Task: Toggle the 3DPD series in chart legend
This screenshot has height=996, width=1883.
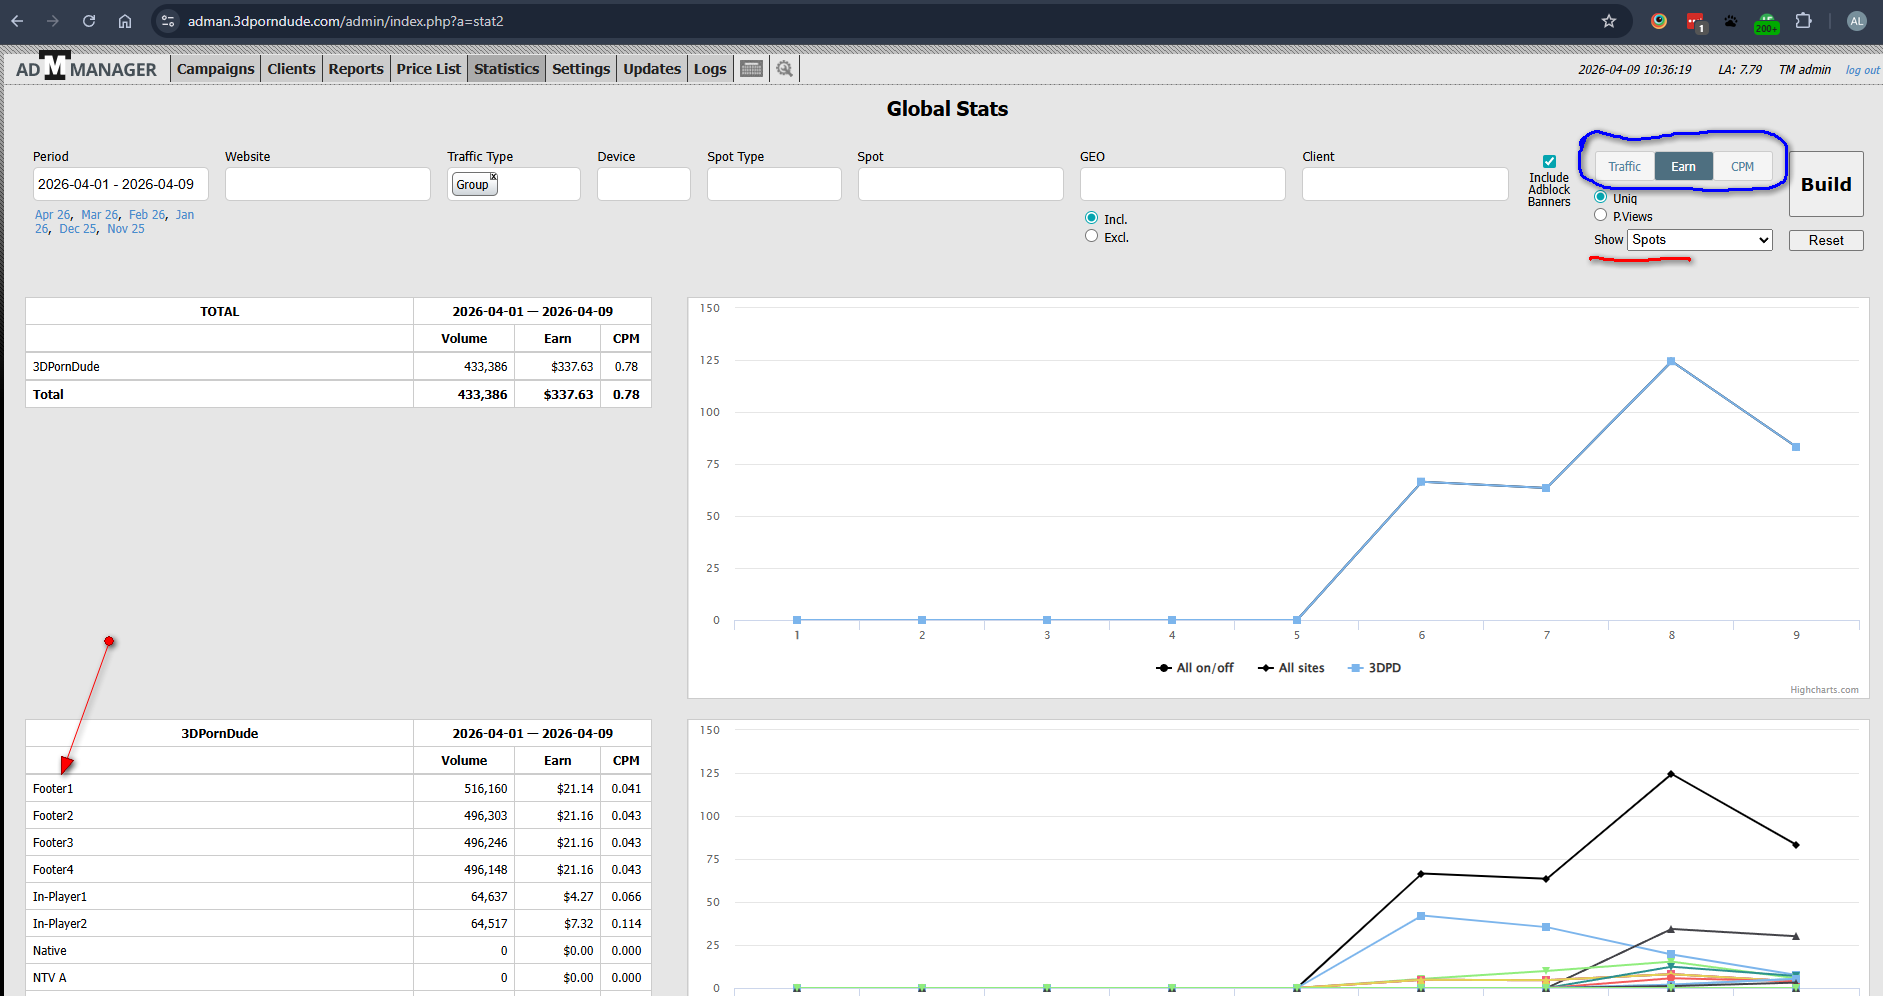Action: coord(1376,668)
